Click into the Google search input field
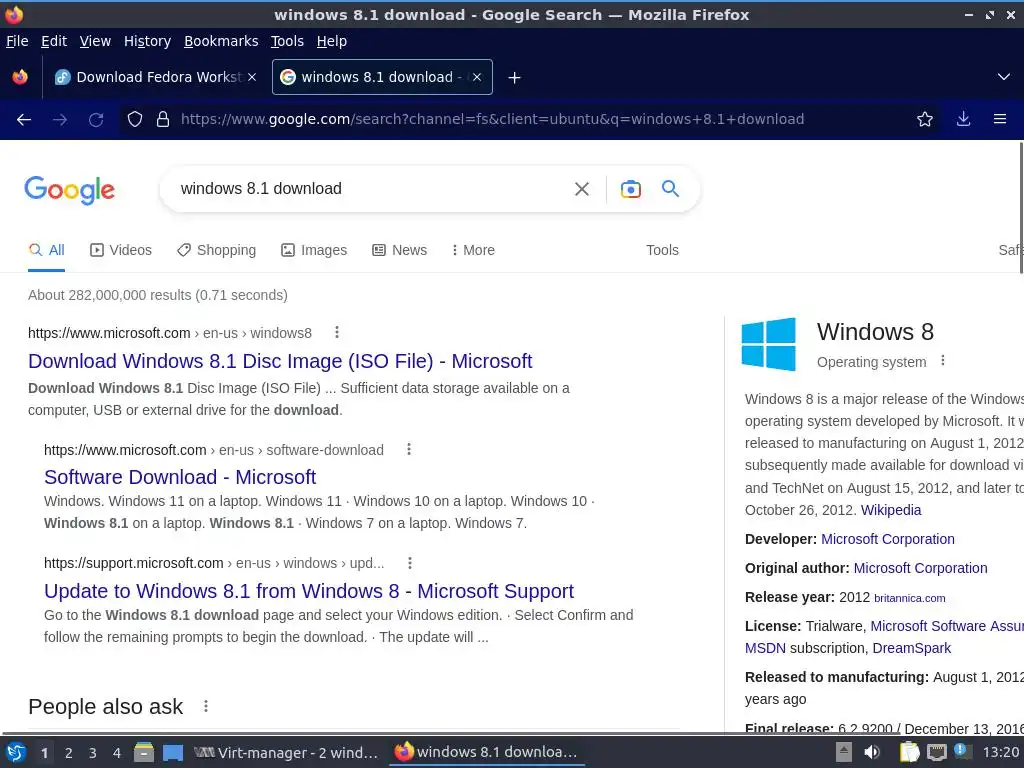 pos(372,189)
